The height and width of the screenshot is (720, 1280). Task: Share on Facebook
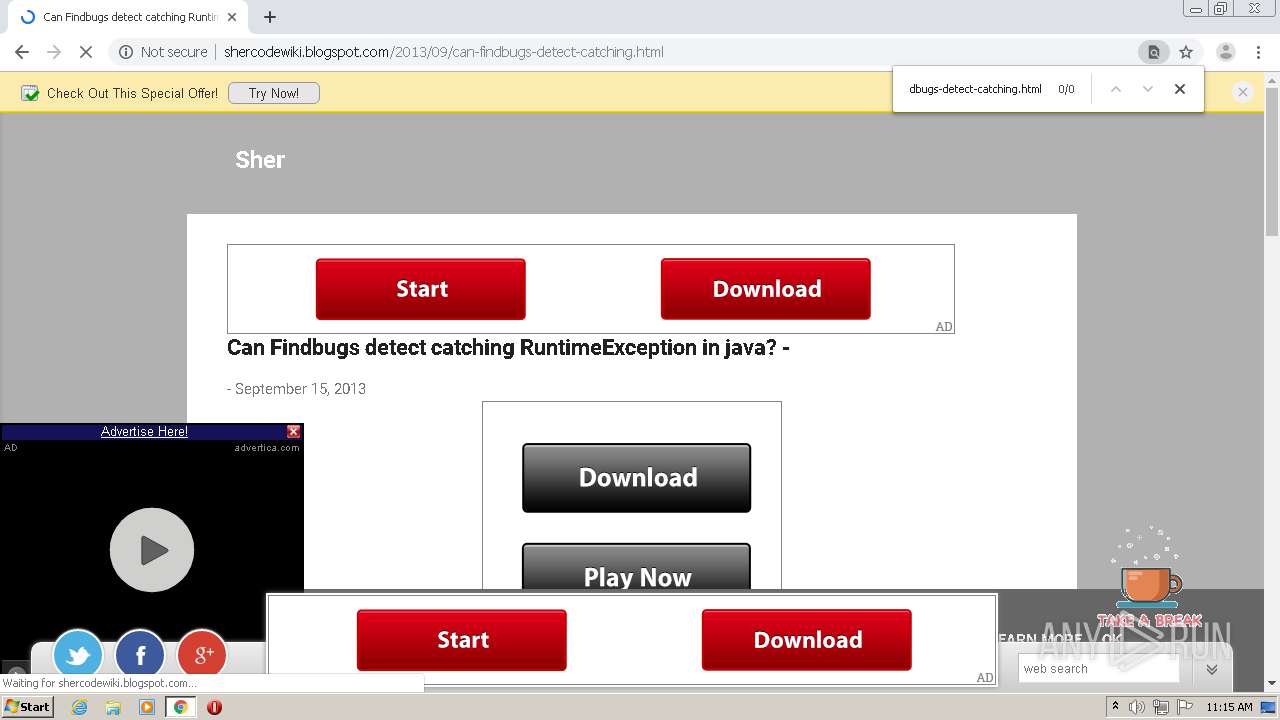[140, 655]
